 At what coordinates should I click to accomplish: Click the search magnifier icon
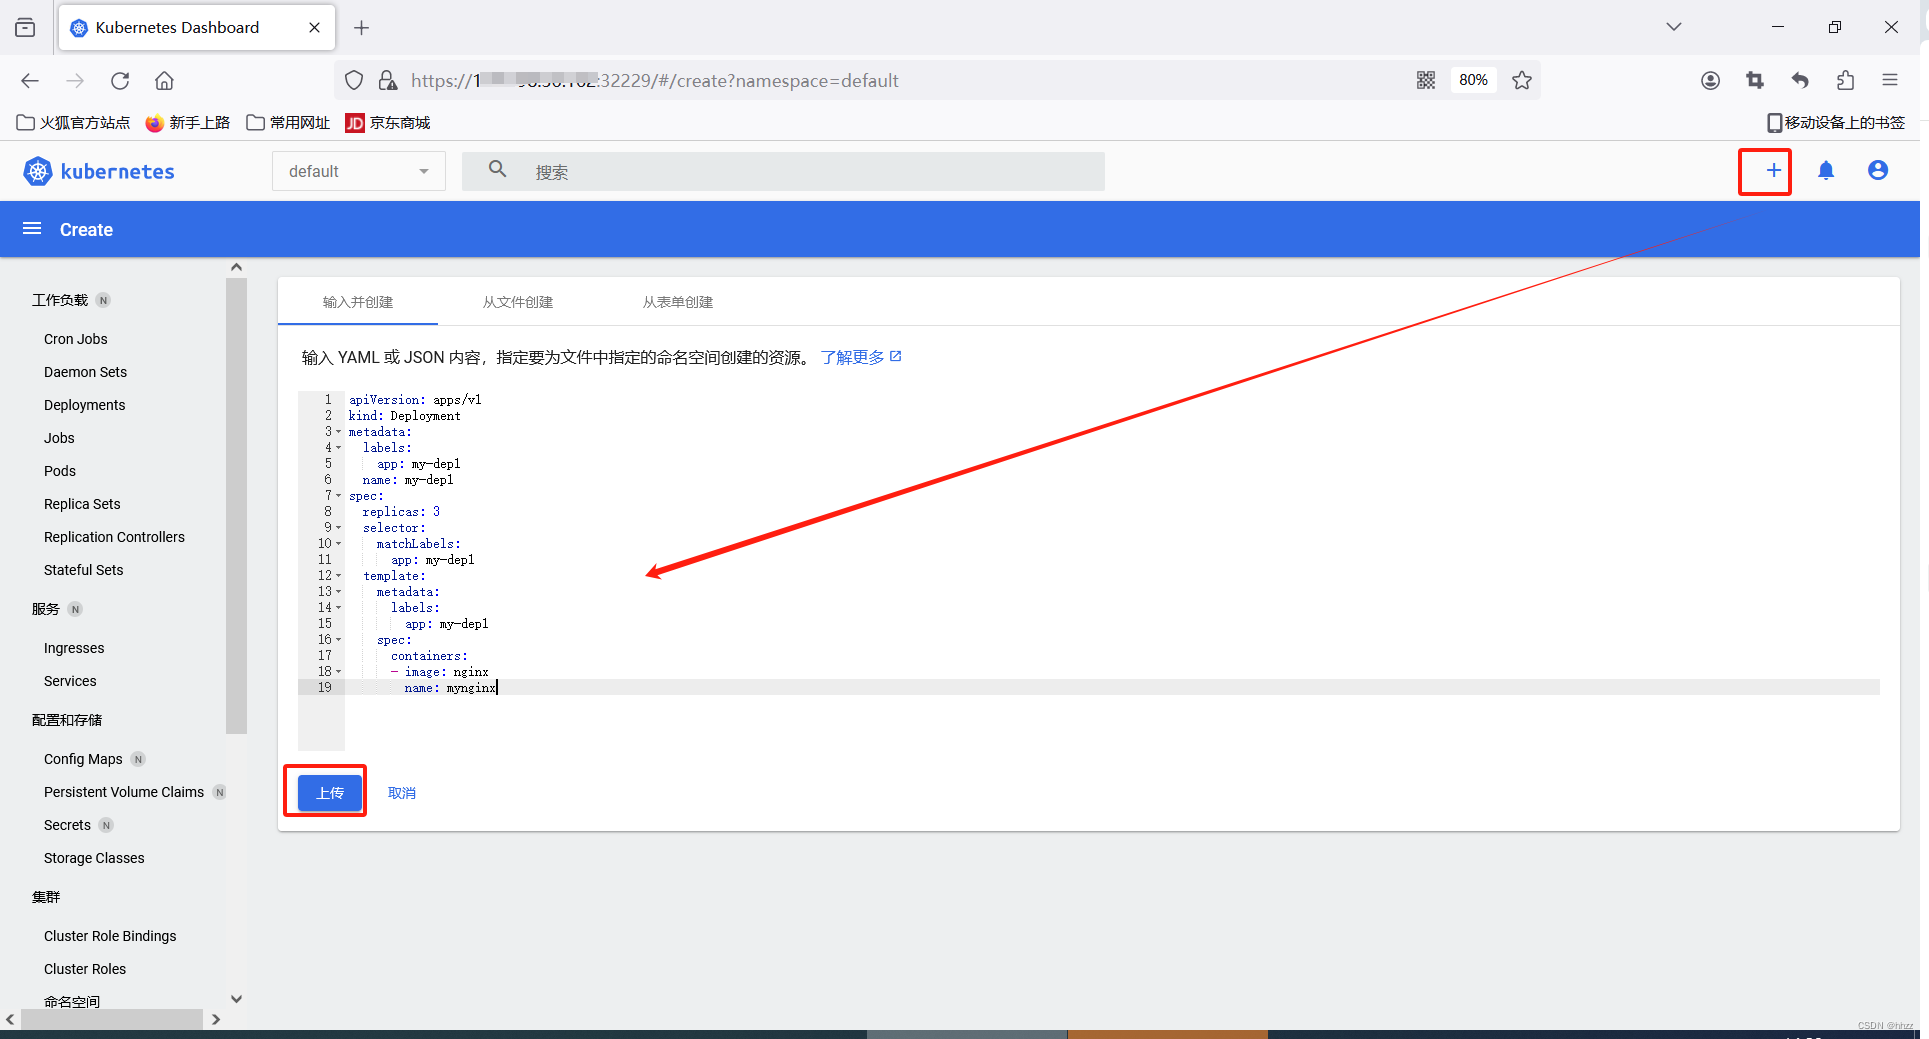[497, 170]
